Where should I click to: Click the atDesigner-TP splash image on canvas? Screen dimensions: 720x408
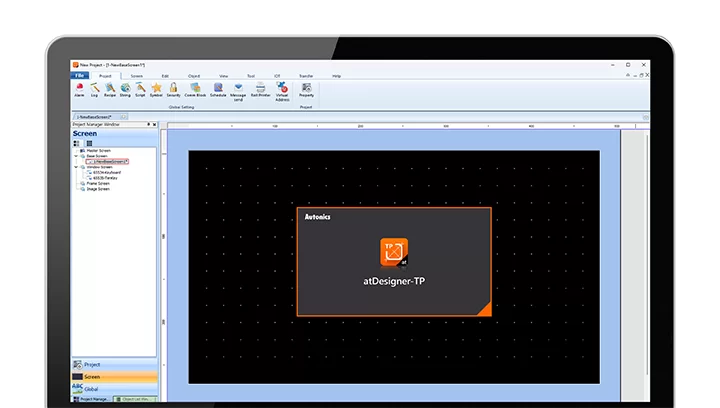(x=394, y=262)
